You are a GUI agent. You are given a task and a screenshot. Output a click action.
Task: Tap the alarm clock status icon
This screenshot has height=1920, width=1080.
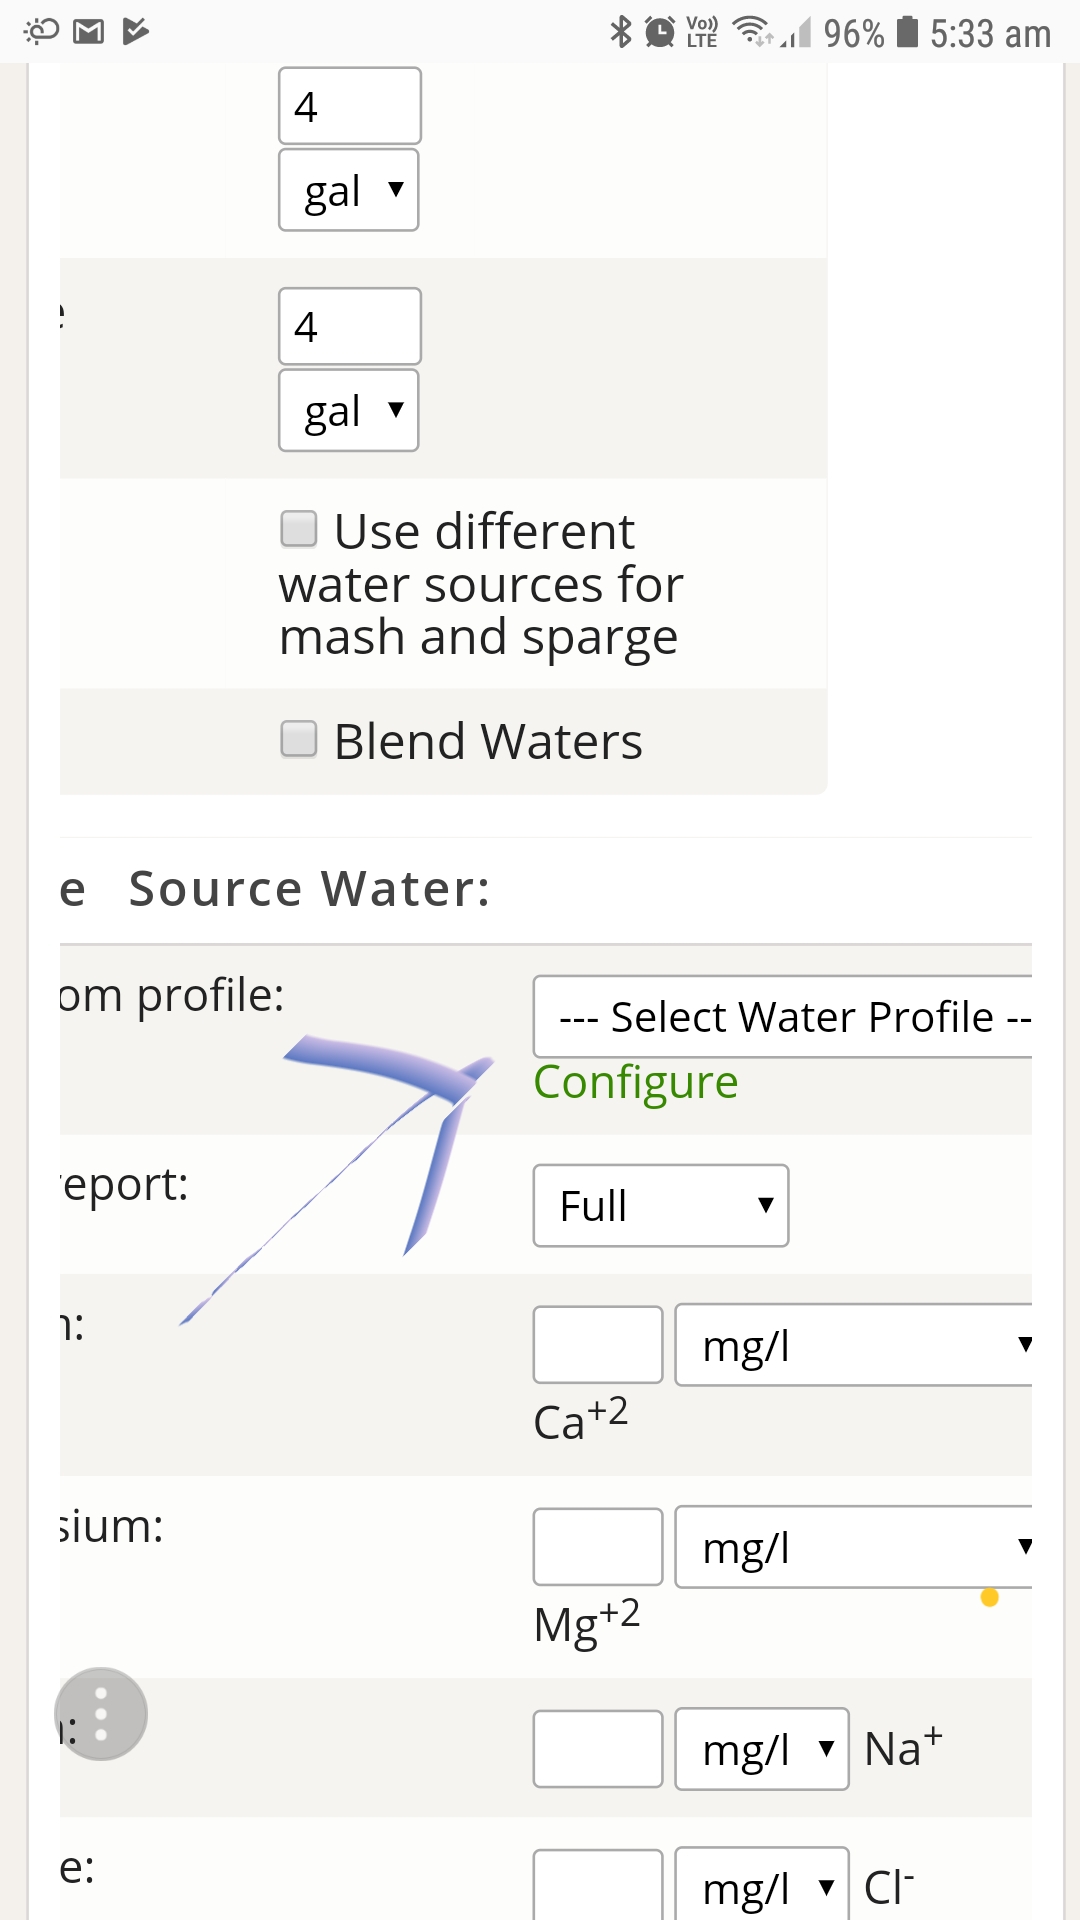[x=659, y=32]
